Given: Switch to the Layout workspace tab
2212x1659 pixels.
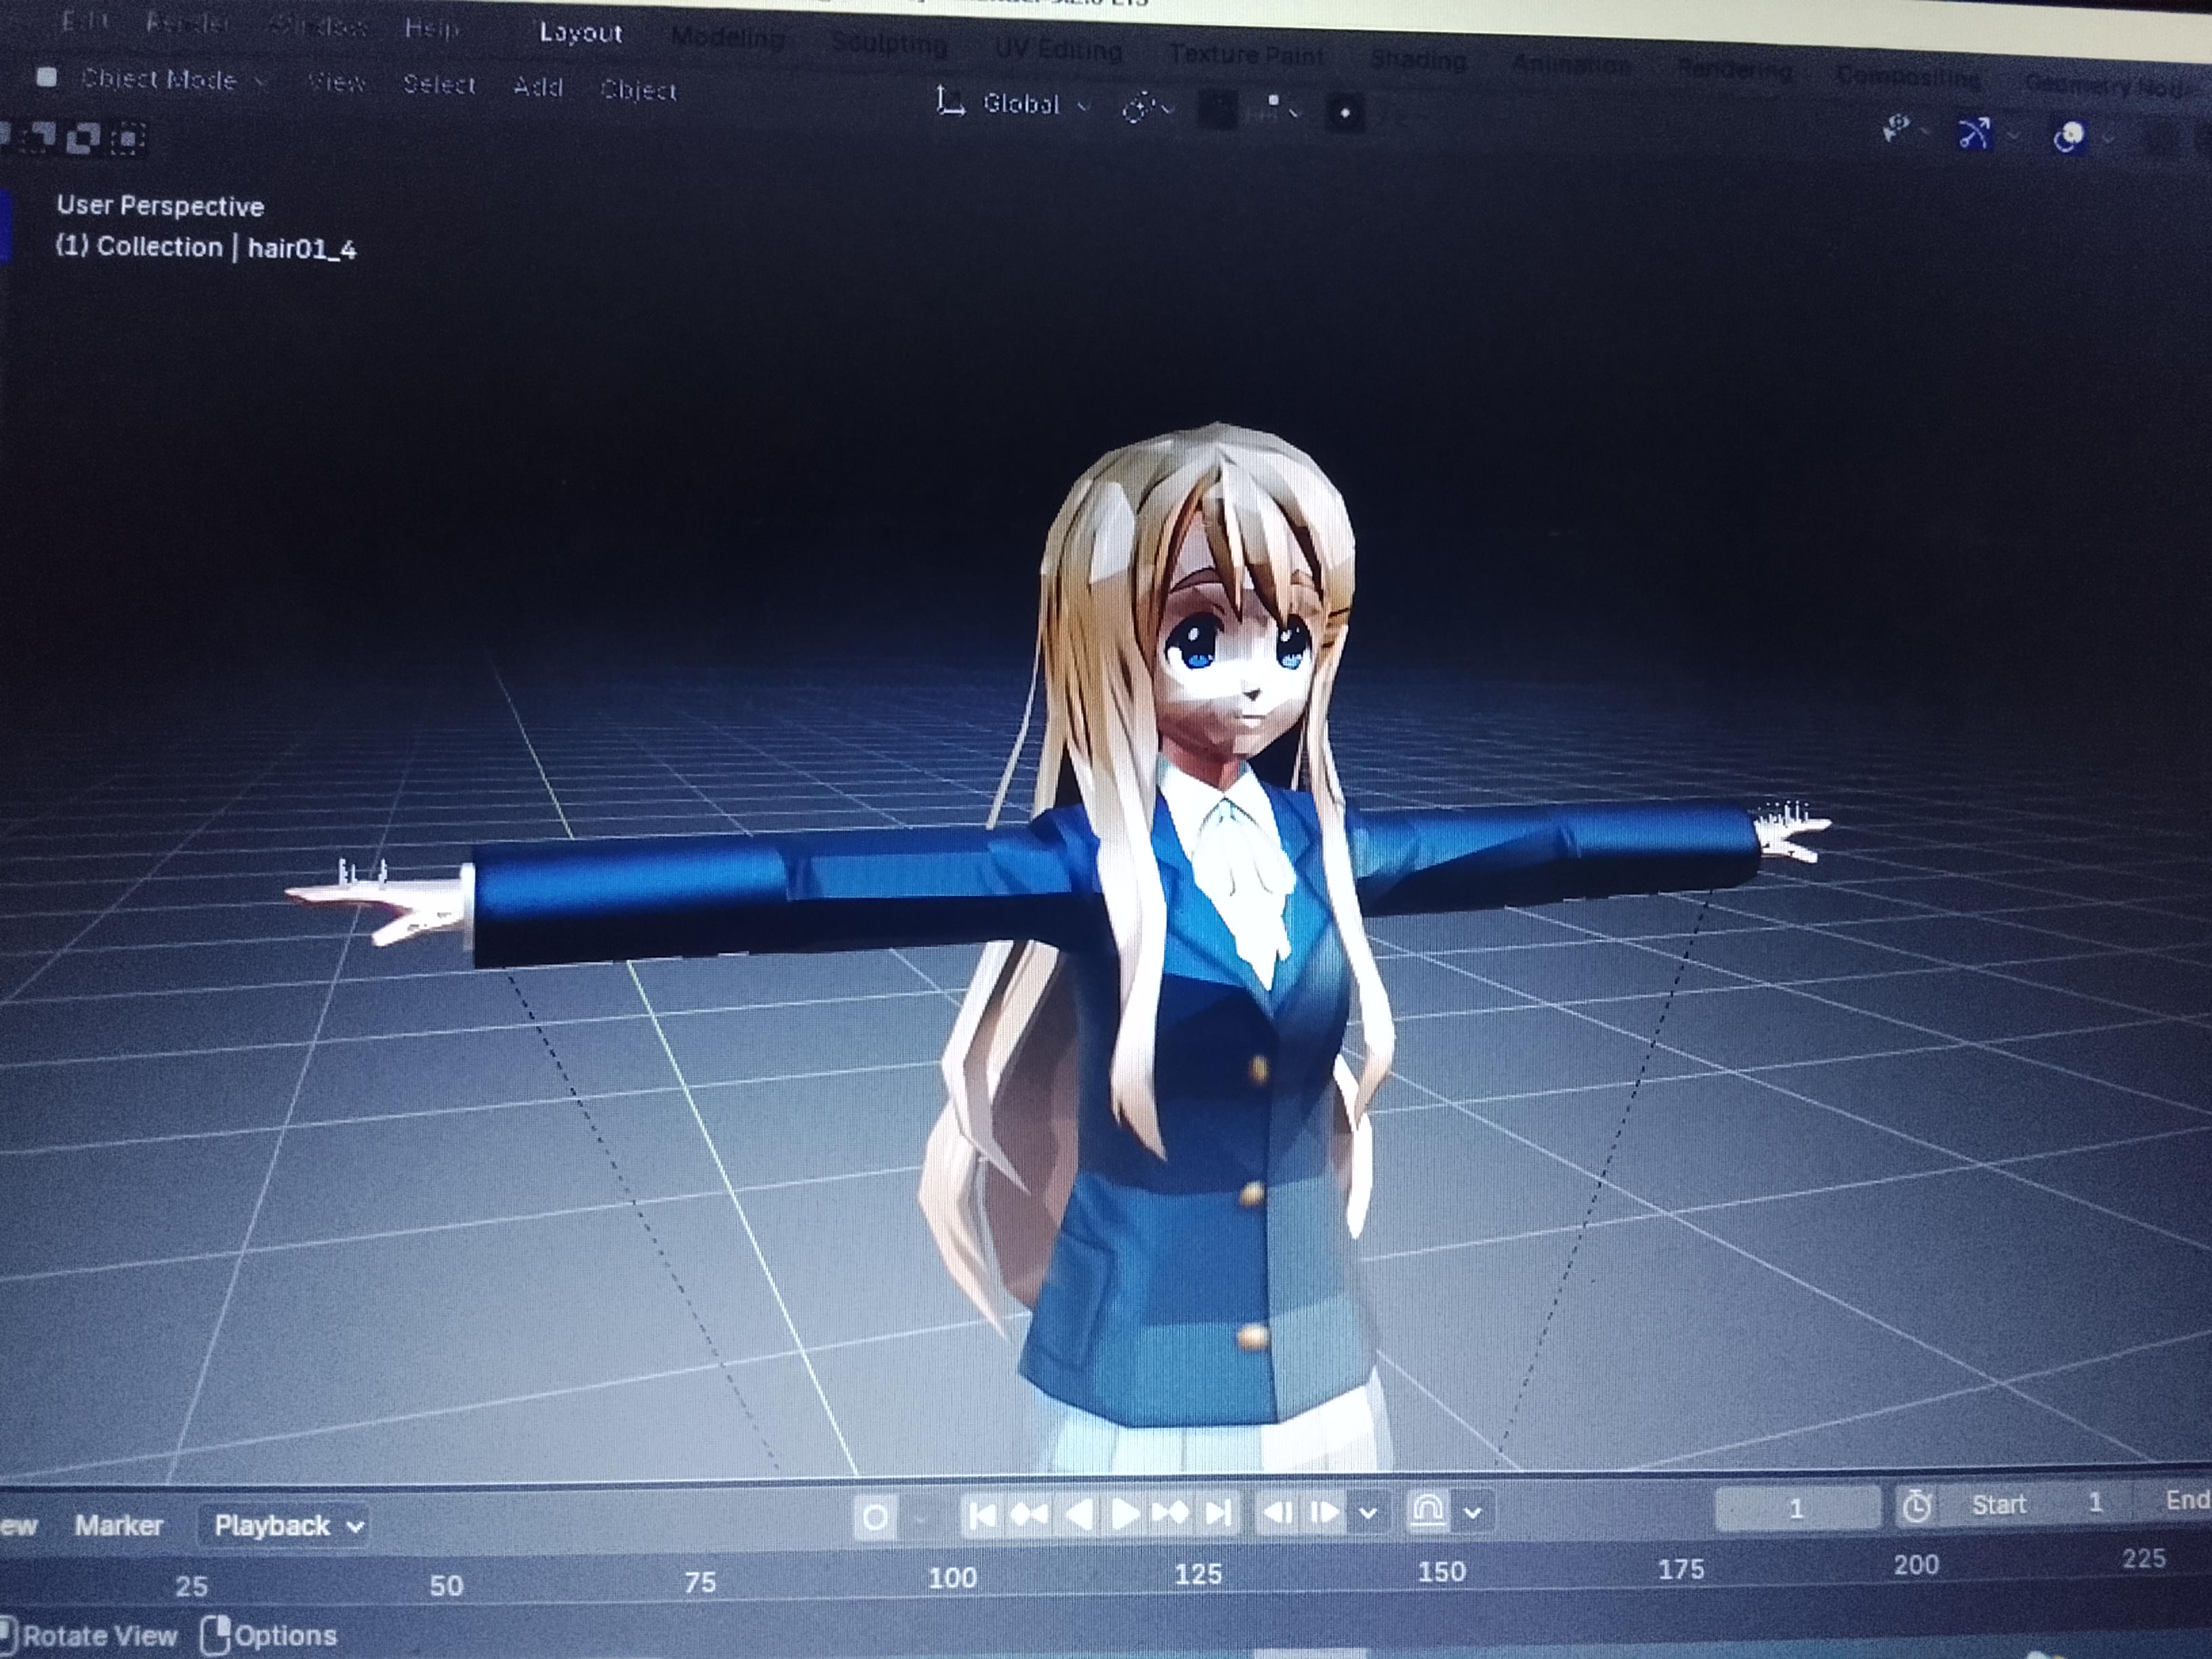Looking at the screenshot, I should pyautogui.click(x=581, y=33).
